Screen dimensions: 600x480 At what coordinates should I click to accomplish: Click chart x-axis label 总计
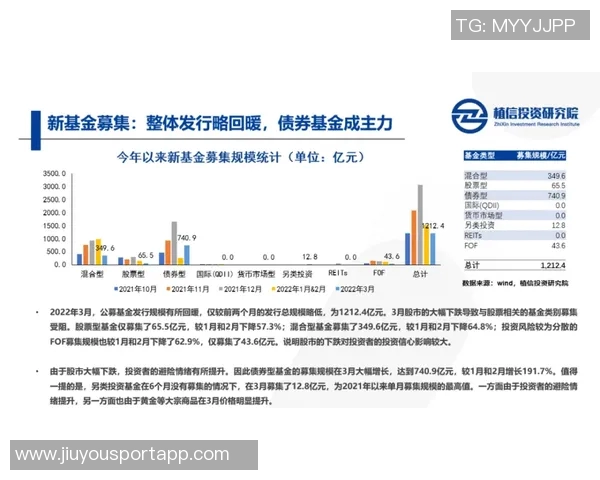click(x=420, y=274)
